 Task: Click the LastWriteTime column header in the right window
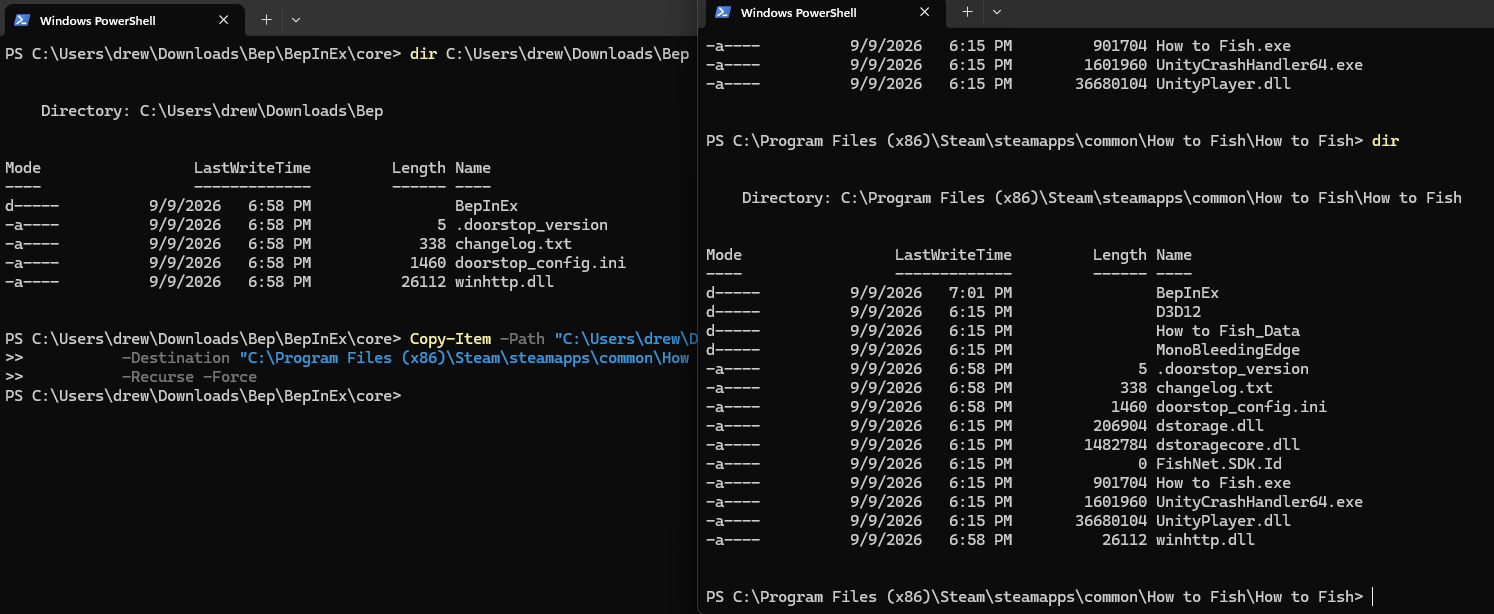point(953,255)
